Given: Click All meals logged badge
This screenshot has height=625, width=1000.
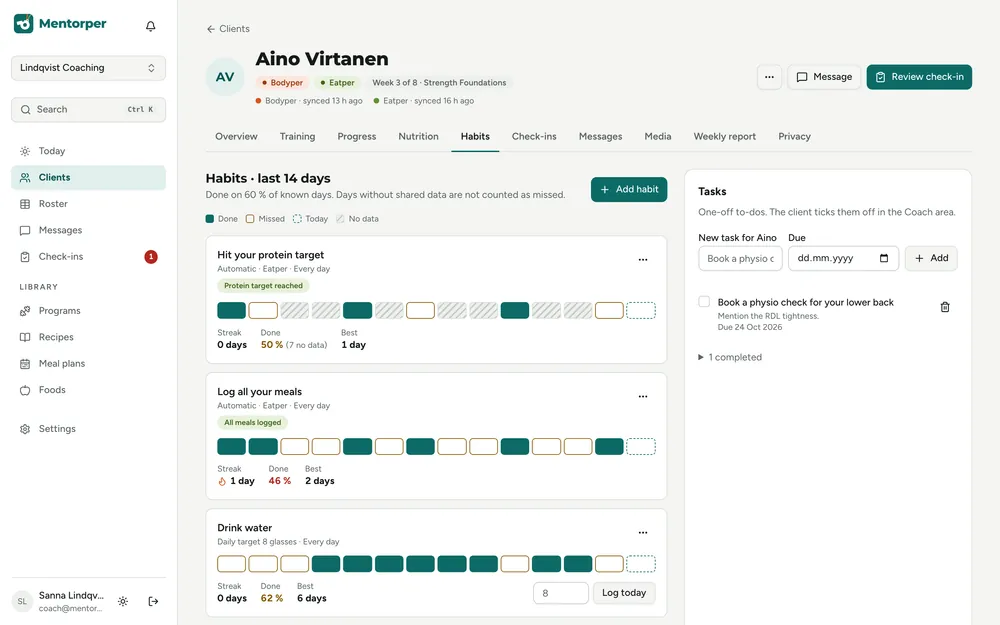Looking at the screenshot, I should coord(253,422).
